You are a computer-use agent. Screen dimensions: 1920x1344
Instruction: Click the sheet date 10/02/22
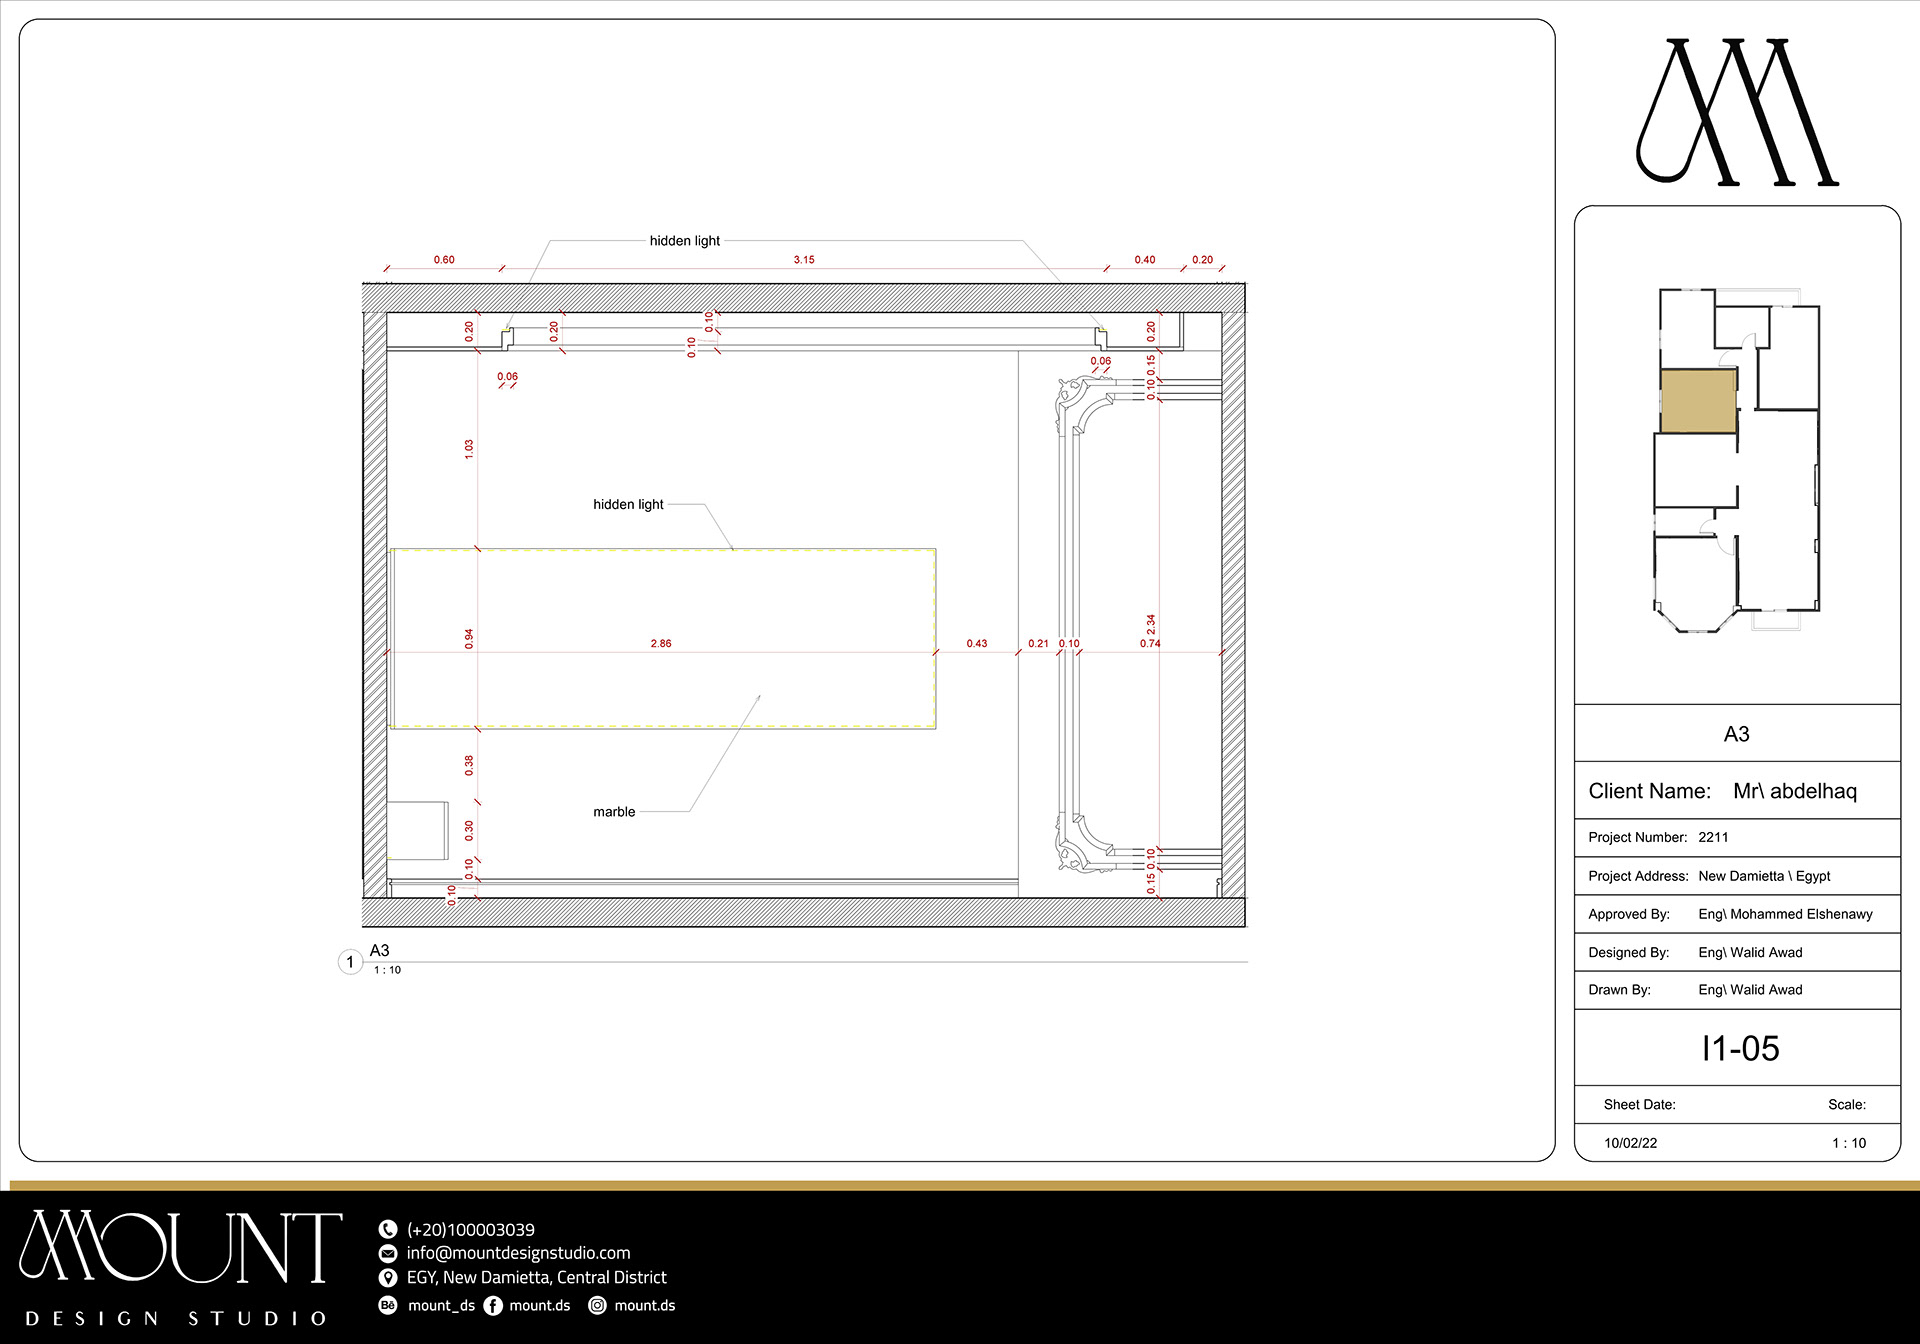(x=1630, y=1143)
